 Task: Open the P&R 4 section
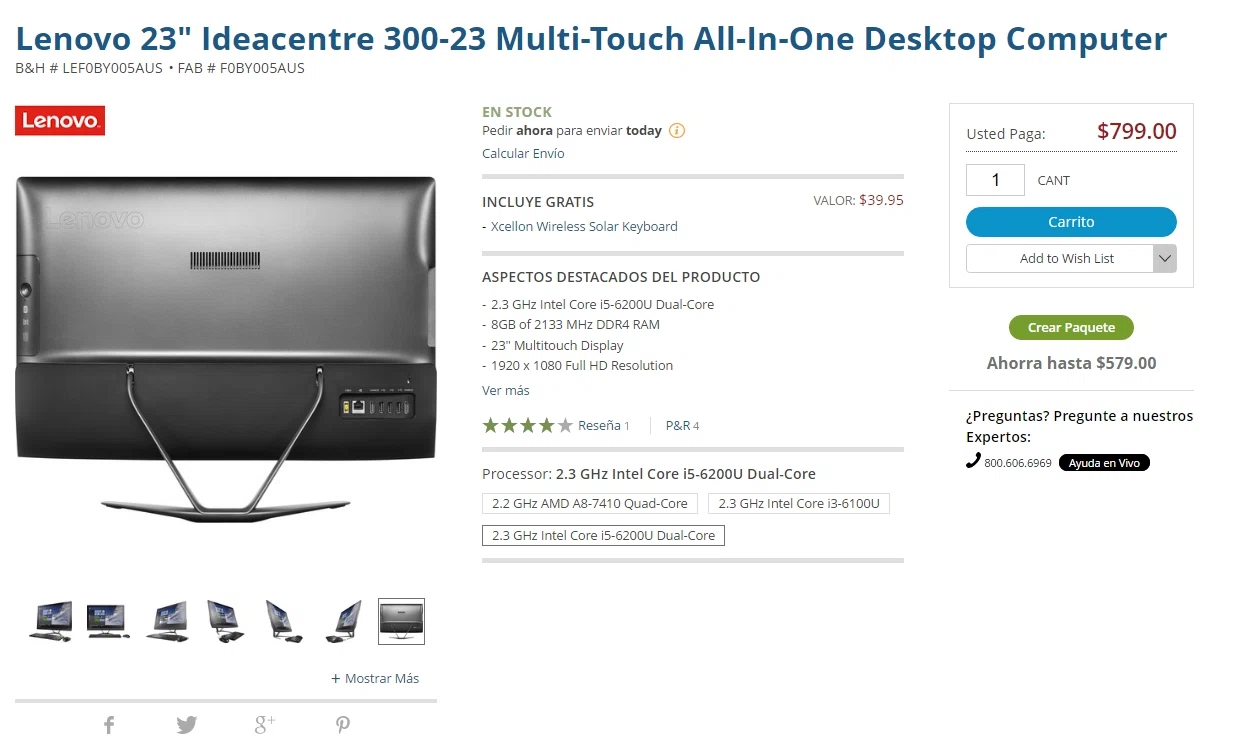click(682, 426)
